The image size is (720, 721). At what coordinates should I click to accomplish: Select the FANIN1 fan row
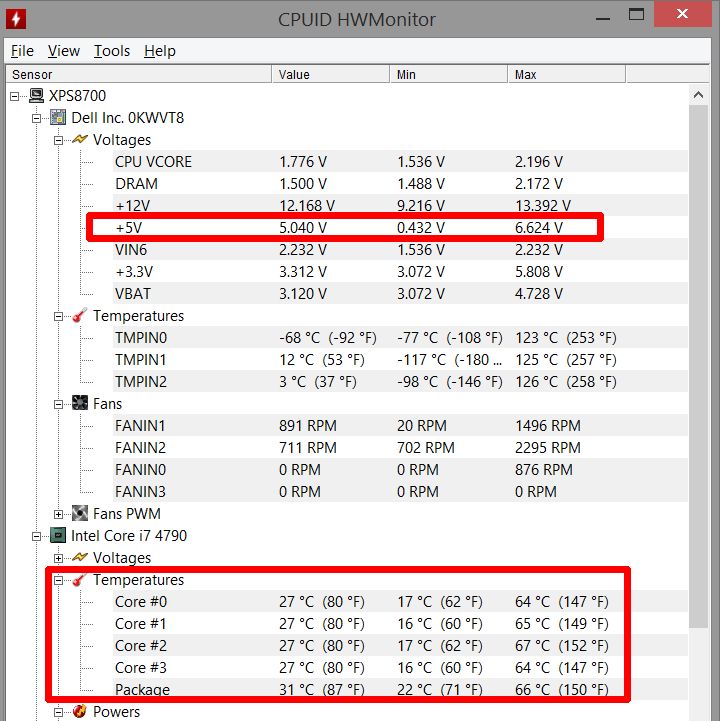point(400,425)
